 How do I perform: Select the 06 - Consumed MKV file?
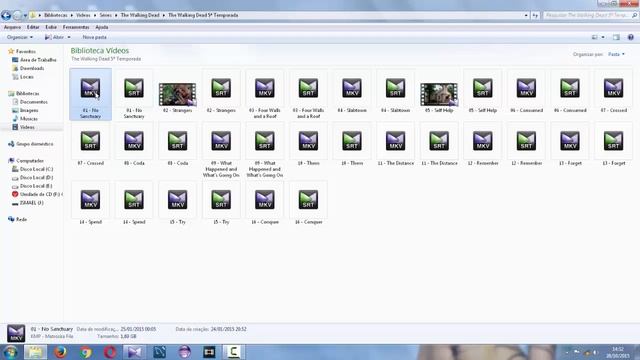[x=526, y=92]
